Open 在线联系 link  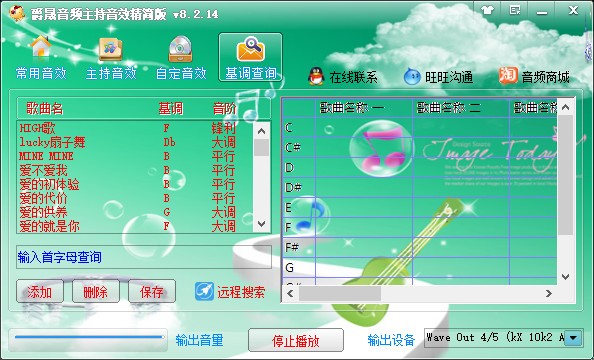pyautogui.click(x=353, y=77)
